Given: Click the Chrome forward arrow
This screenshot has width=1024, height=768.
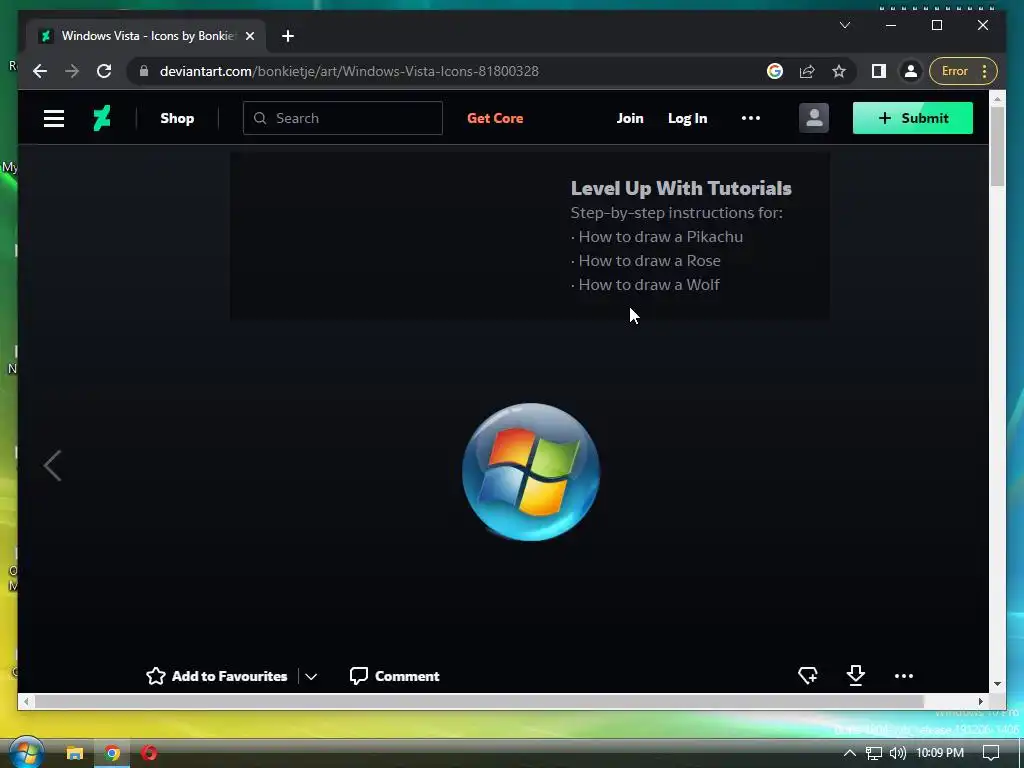Looking at the screenshot, I should click(72, 71).
